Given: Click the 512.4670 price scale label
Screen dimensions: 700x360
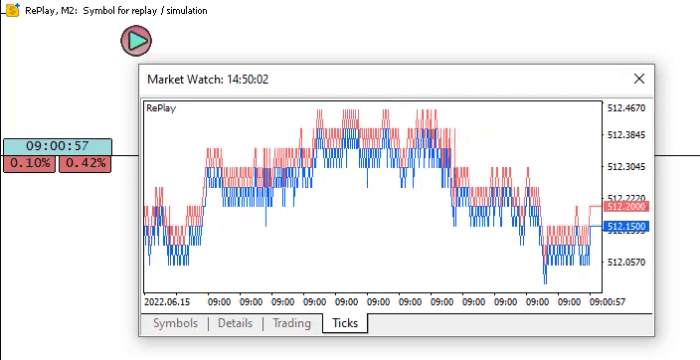Looking at the screenshot, I should 626,108.
